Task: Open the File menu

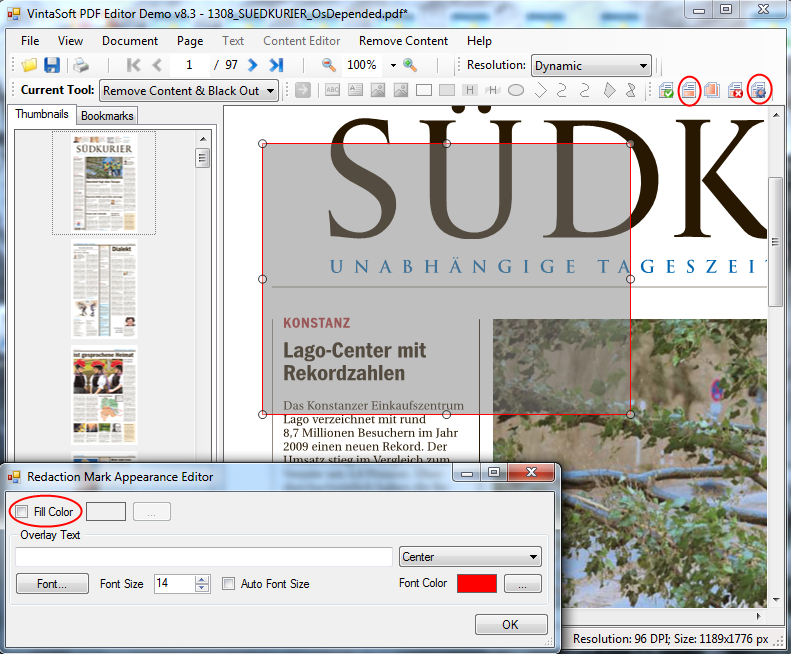Action: [x=30, y=41]
